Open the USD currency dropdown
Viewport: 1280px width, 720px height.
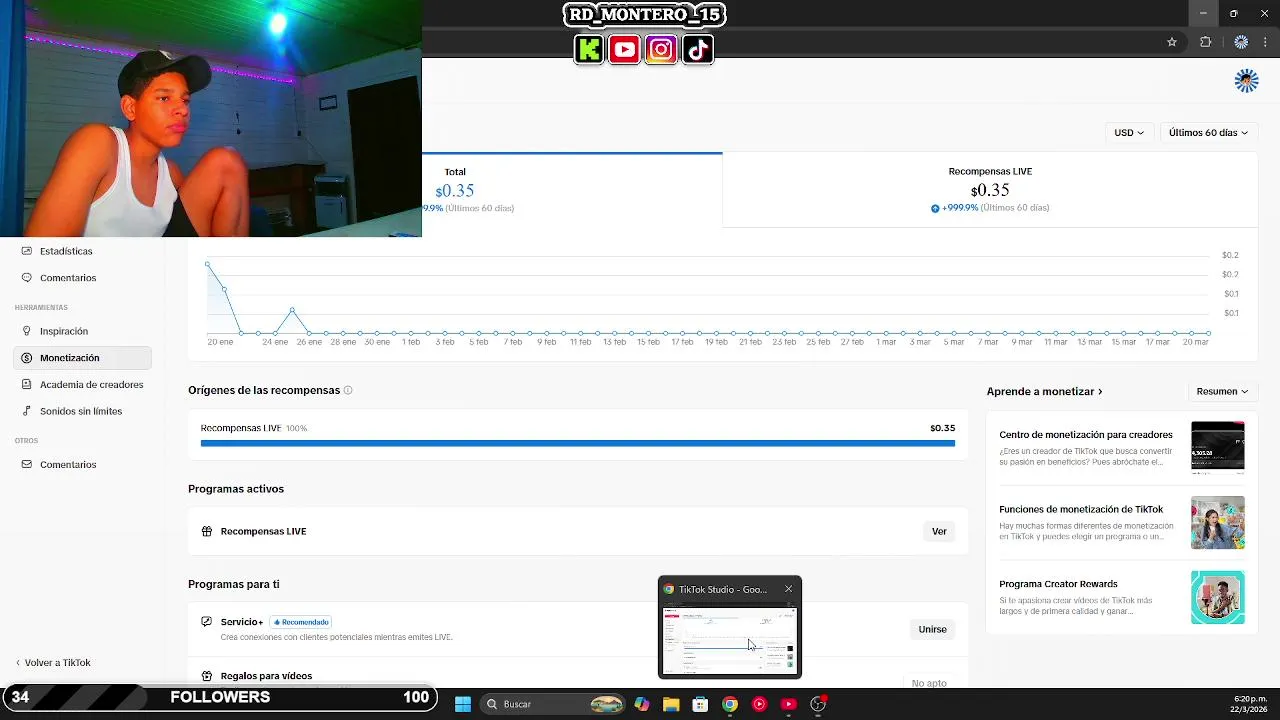(1129, 132)
